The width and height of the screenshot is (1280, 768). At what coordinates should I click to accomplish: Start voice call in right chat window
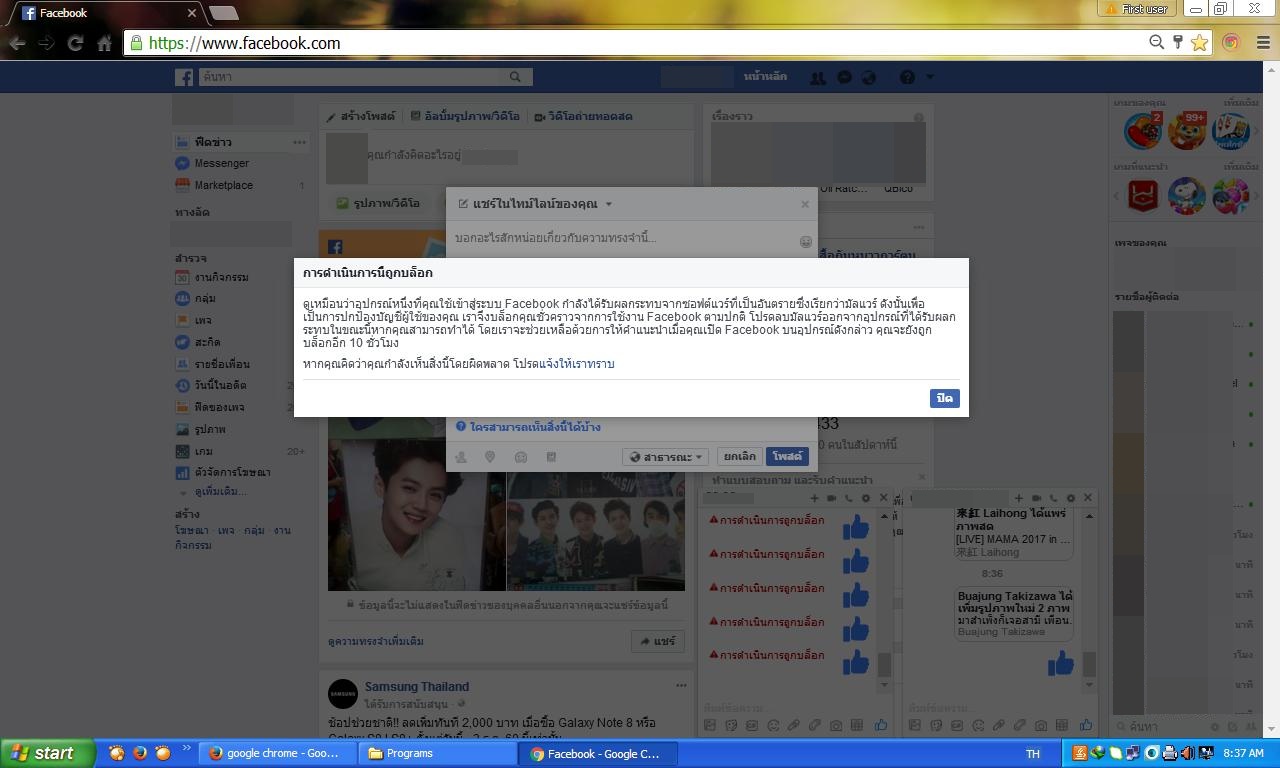point(1053,498)
